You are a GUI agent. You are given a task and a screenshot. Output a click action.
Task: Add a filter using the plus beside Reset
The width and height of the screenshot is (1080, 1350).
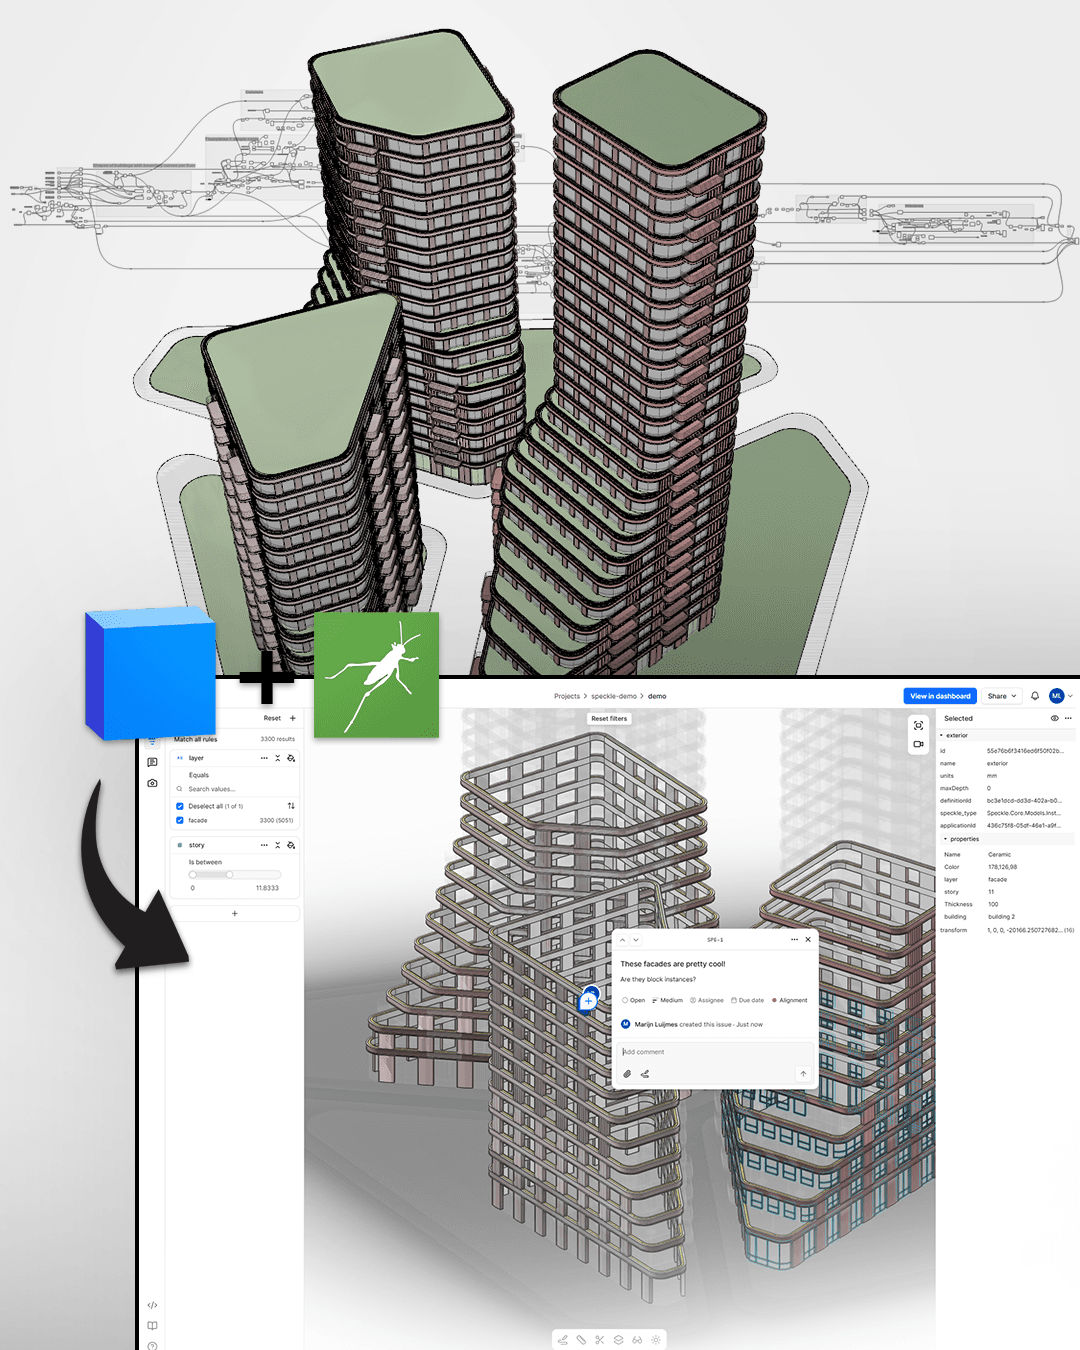click(293, 718)
